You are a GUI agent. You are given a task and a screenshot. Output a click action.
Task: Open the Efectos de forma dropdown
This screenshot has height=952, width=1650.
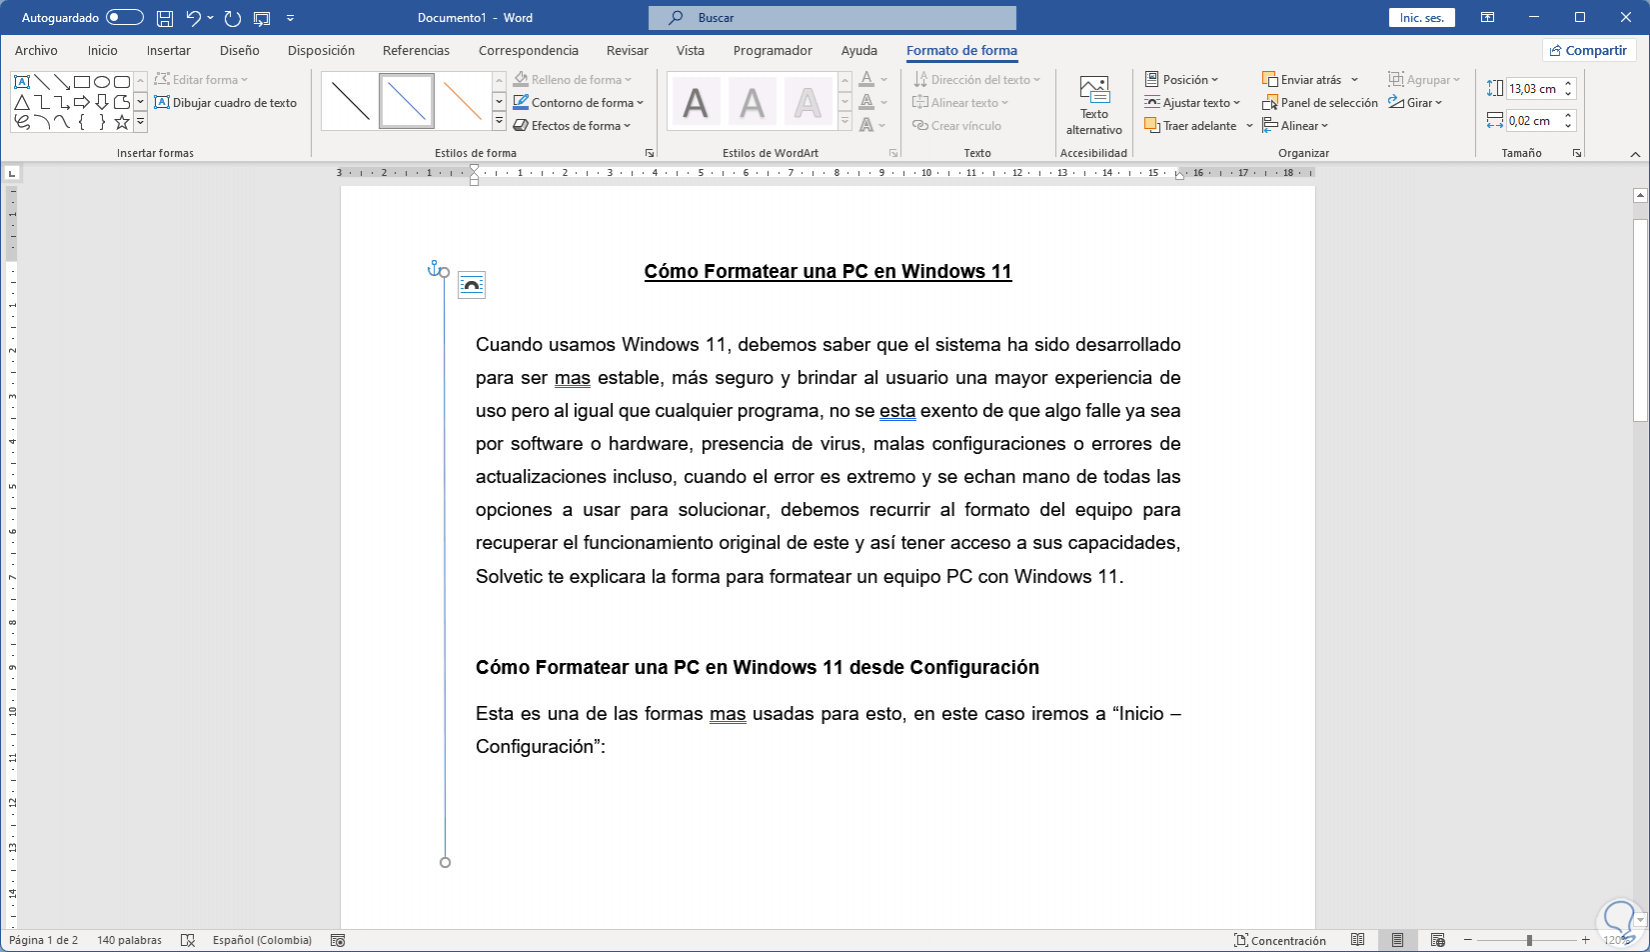click(573, 126)
